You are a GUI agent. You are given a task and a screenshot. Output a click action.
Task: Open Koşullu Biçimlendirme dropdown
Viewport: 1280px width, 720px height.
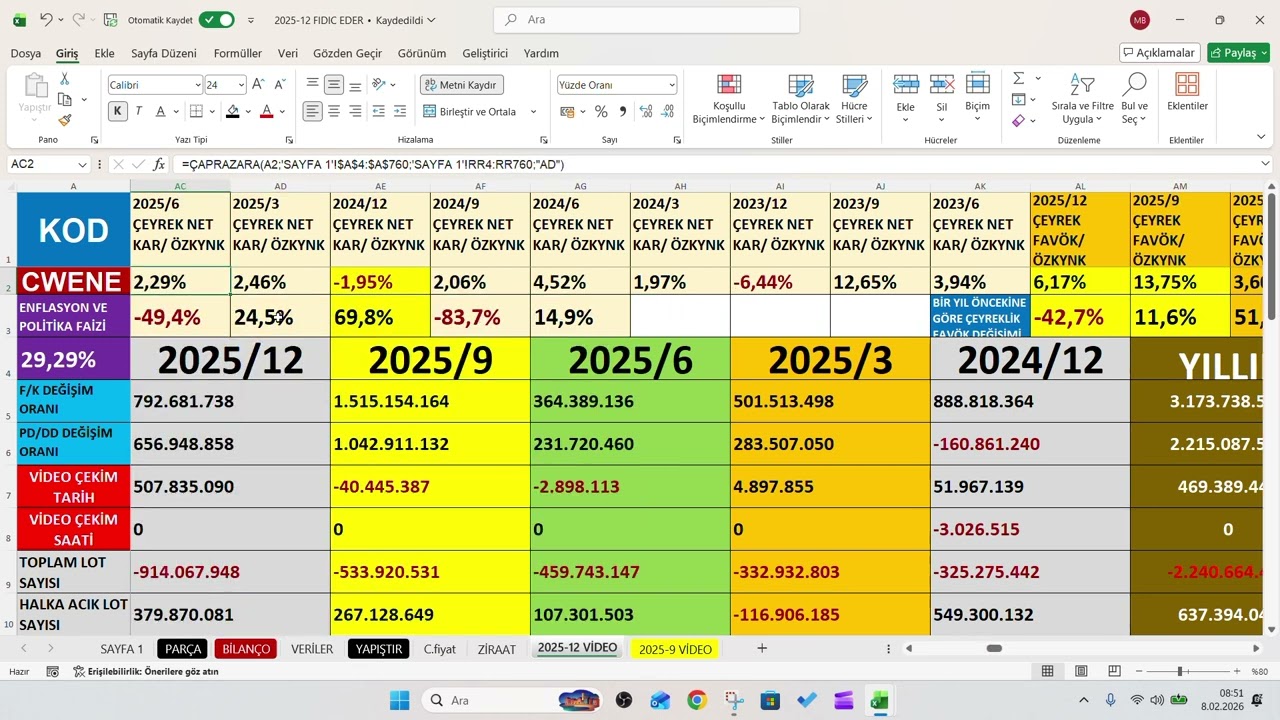point(729,99)
